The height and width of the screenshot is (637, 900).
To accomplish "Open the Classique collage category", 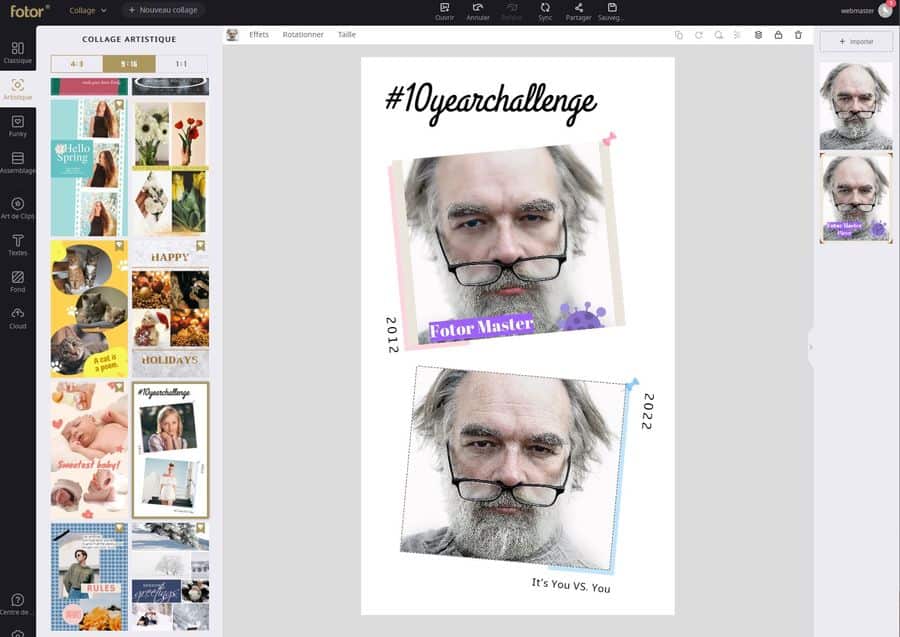I will [18, 52].
